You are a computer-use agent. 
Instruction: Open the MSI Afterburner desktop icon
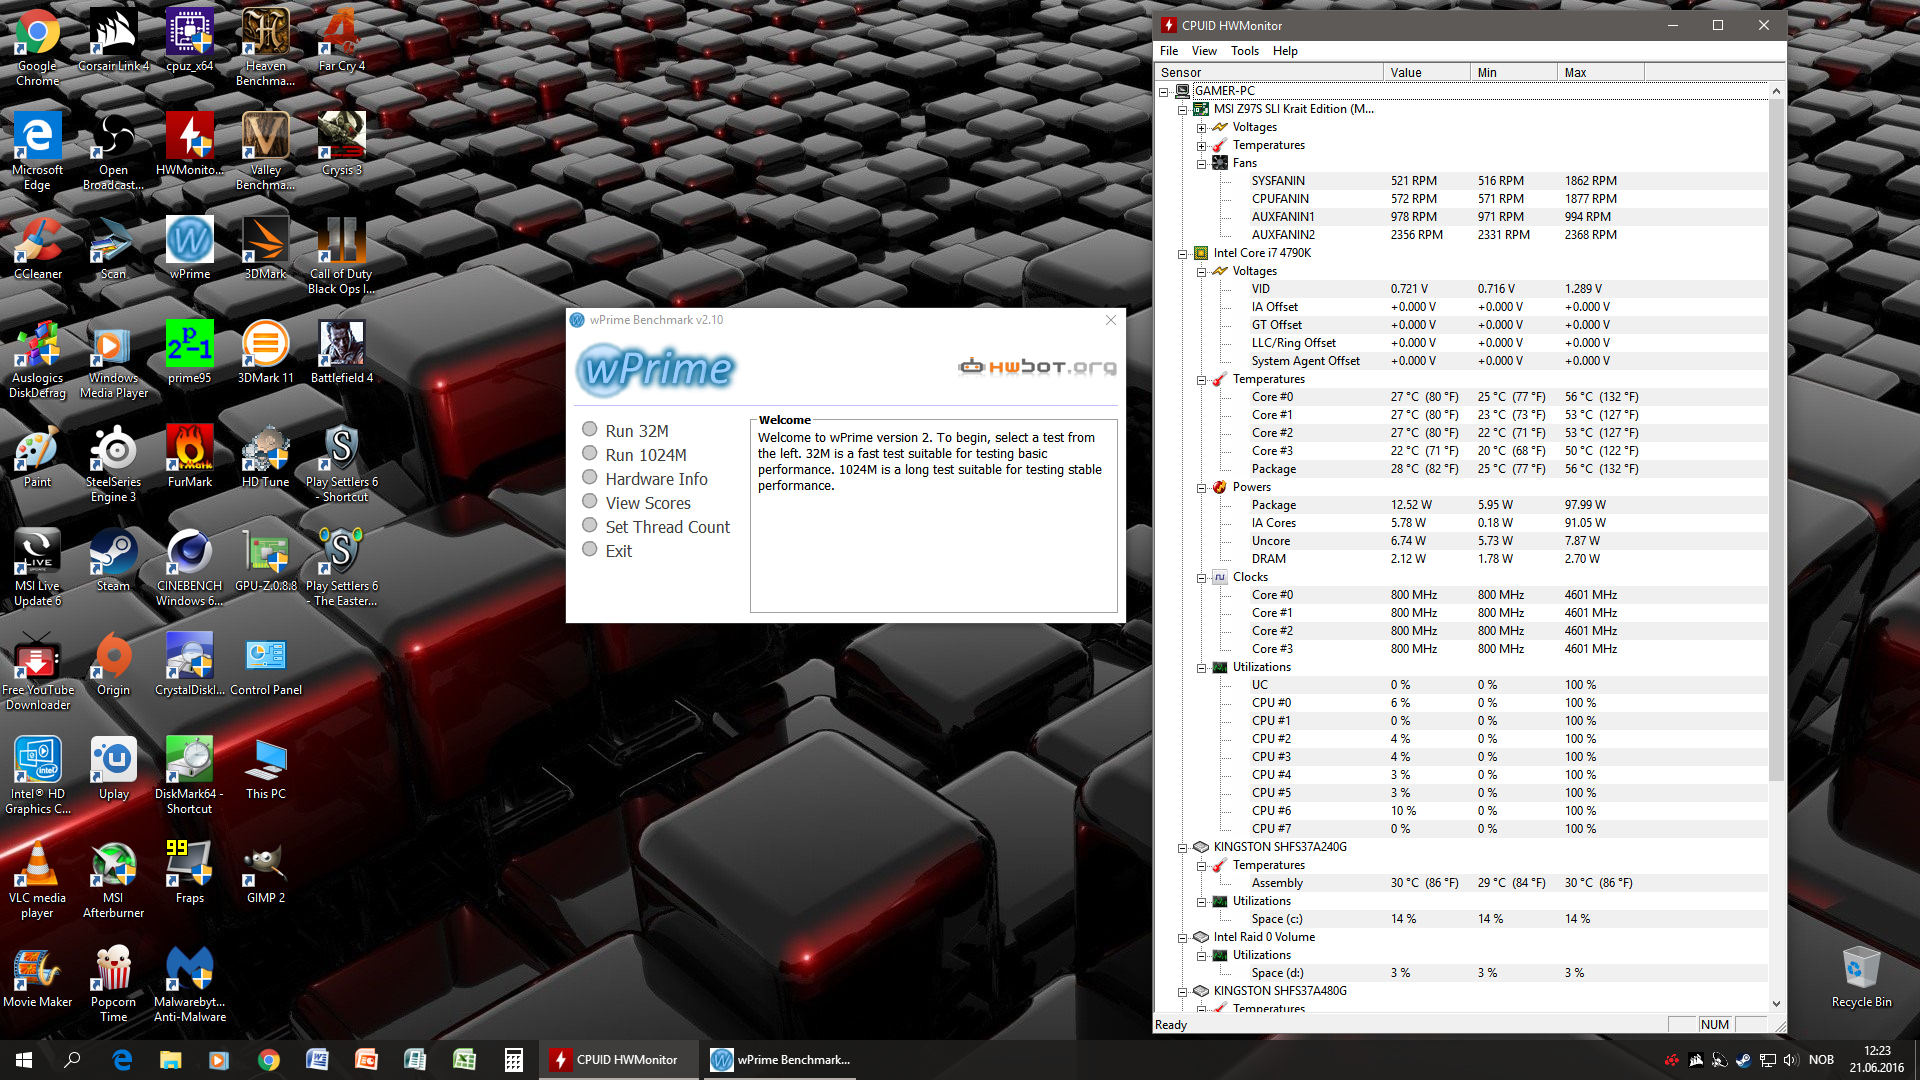[113, 878]
